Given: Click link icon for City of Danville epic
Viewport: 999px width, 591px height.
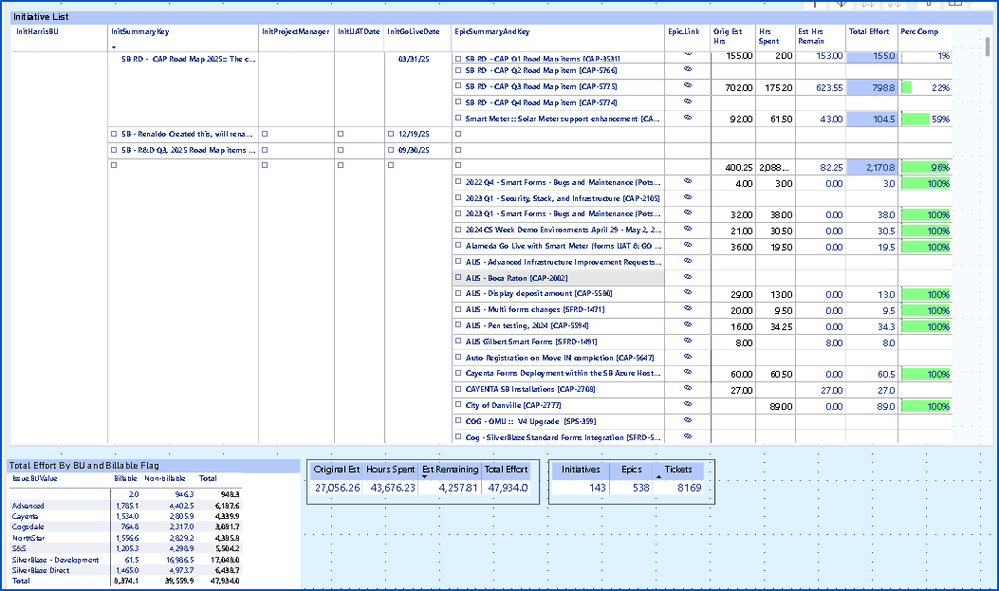Looking at the screenshot, I should (687, 405).
